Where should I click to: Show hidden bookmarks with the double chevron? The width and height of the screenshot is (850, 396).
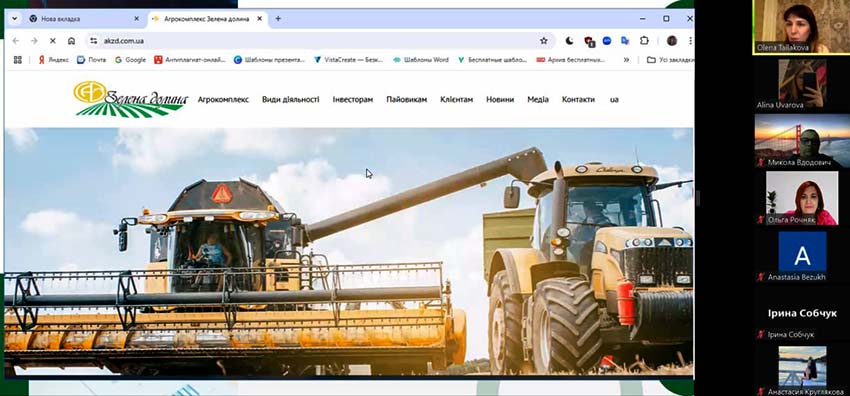coord(626,60)
